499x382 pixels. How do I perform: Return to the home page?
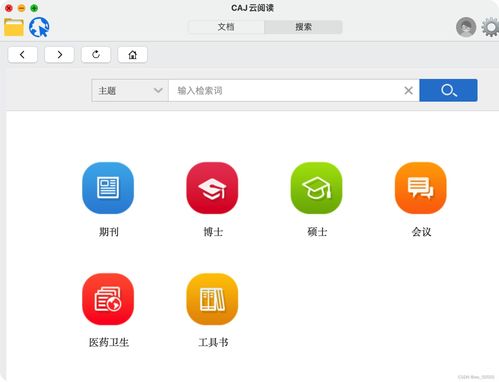[133, 55]
